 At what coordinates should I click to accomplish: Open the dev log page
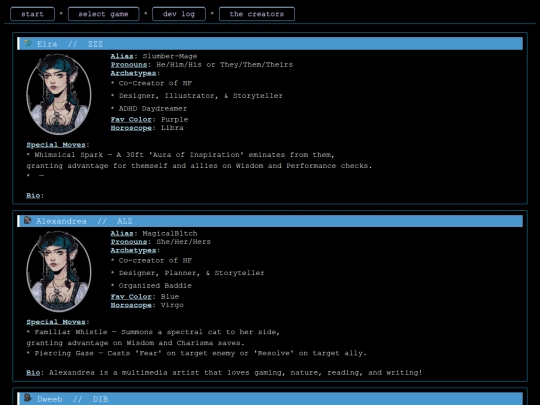point(179,14)
